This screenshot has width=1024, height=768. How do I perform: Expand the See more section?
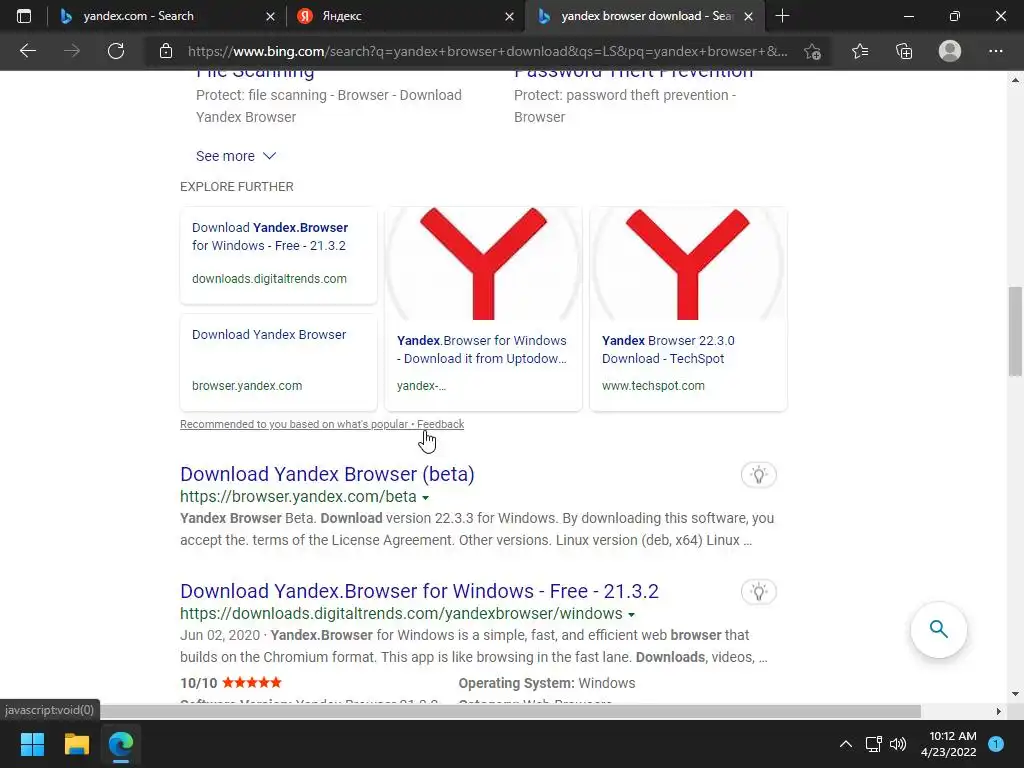click(236, 156)
